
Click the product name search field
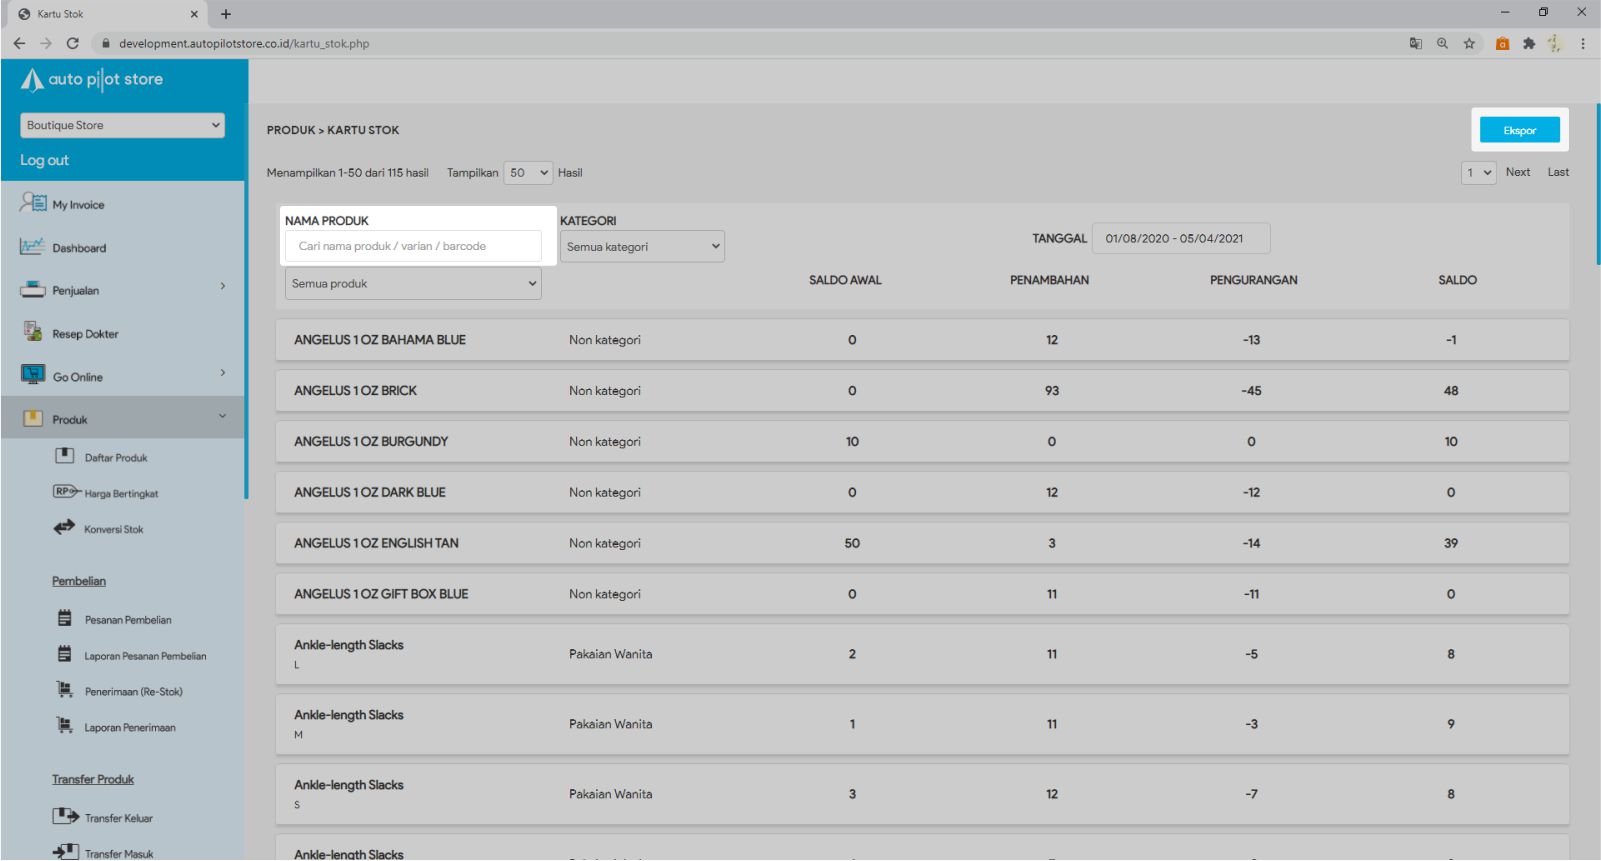pos(413,246)
